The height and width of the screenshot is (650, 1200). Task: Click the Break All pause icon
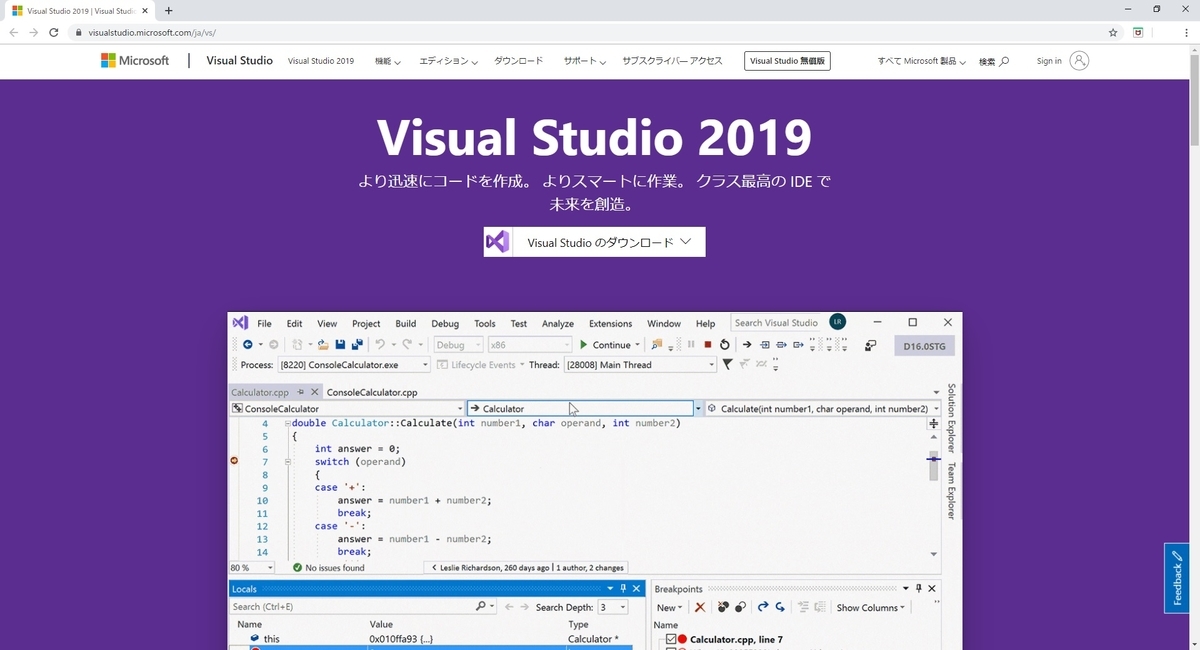(x=691, y=344)
